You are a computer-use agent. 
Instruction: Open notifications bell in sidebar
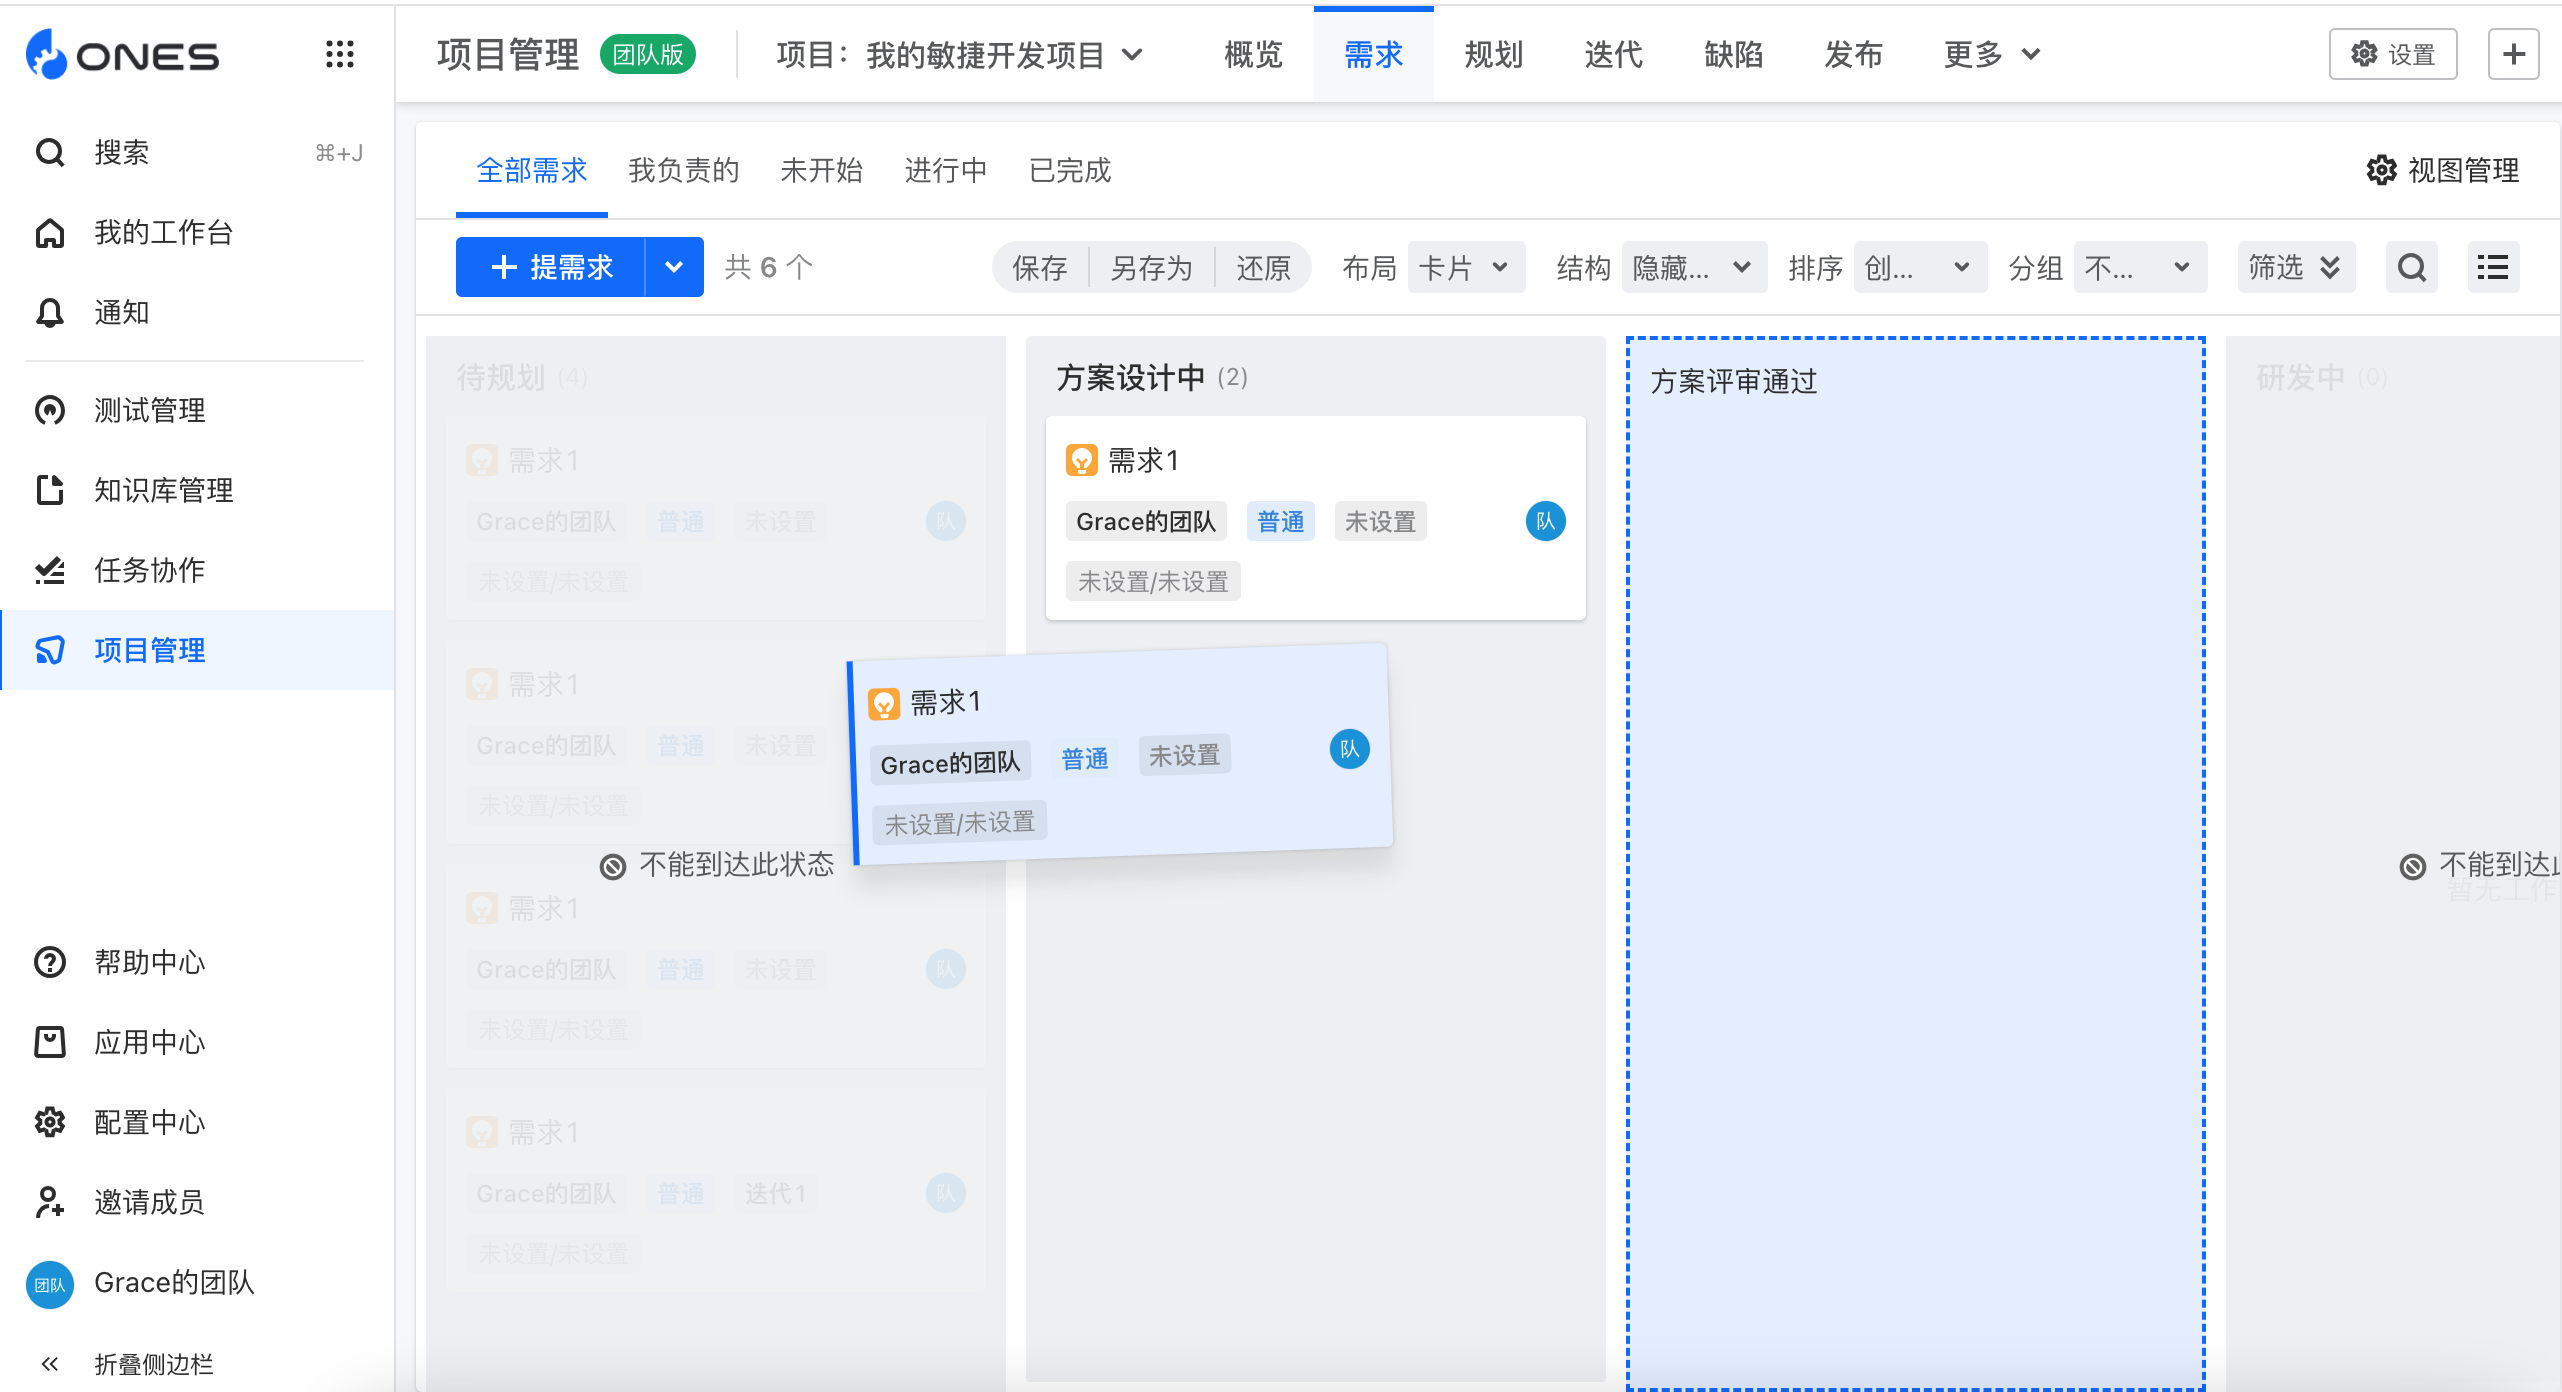pos(50,313)
